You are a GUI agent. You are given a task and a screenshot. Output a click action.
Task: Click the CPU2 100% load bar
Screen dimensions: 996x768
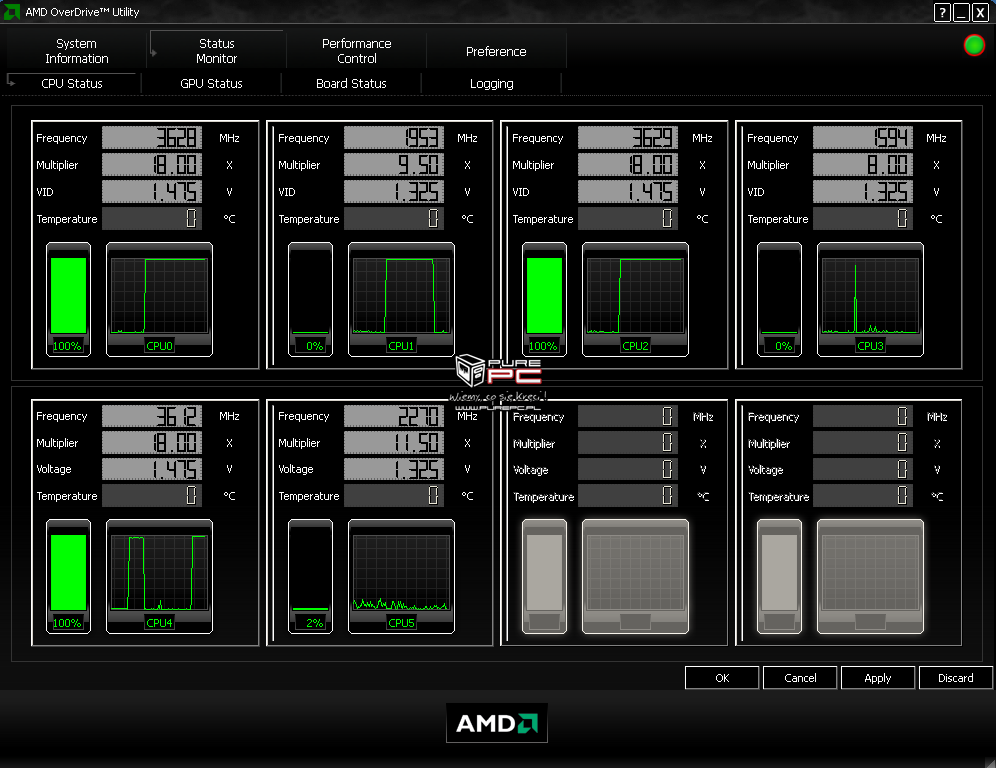(544, 299)
